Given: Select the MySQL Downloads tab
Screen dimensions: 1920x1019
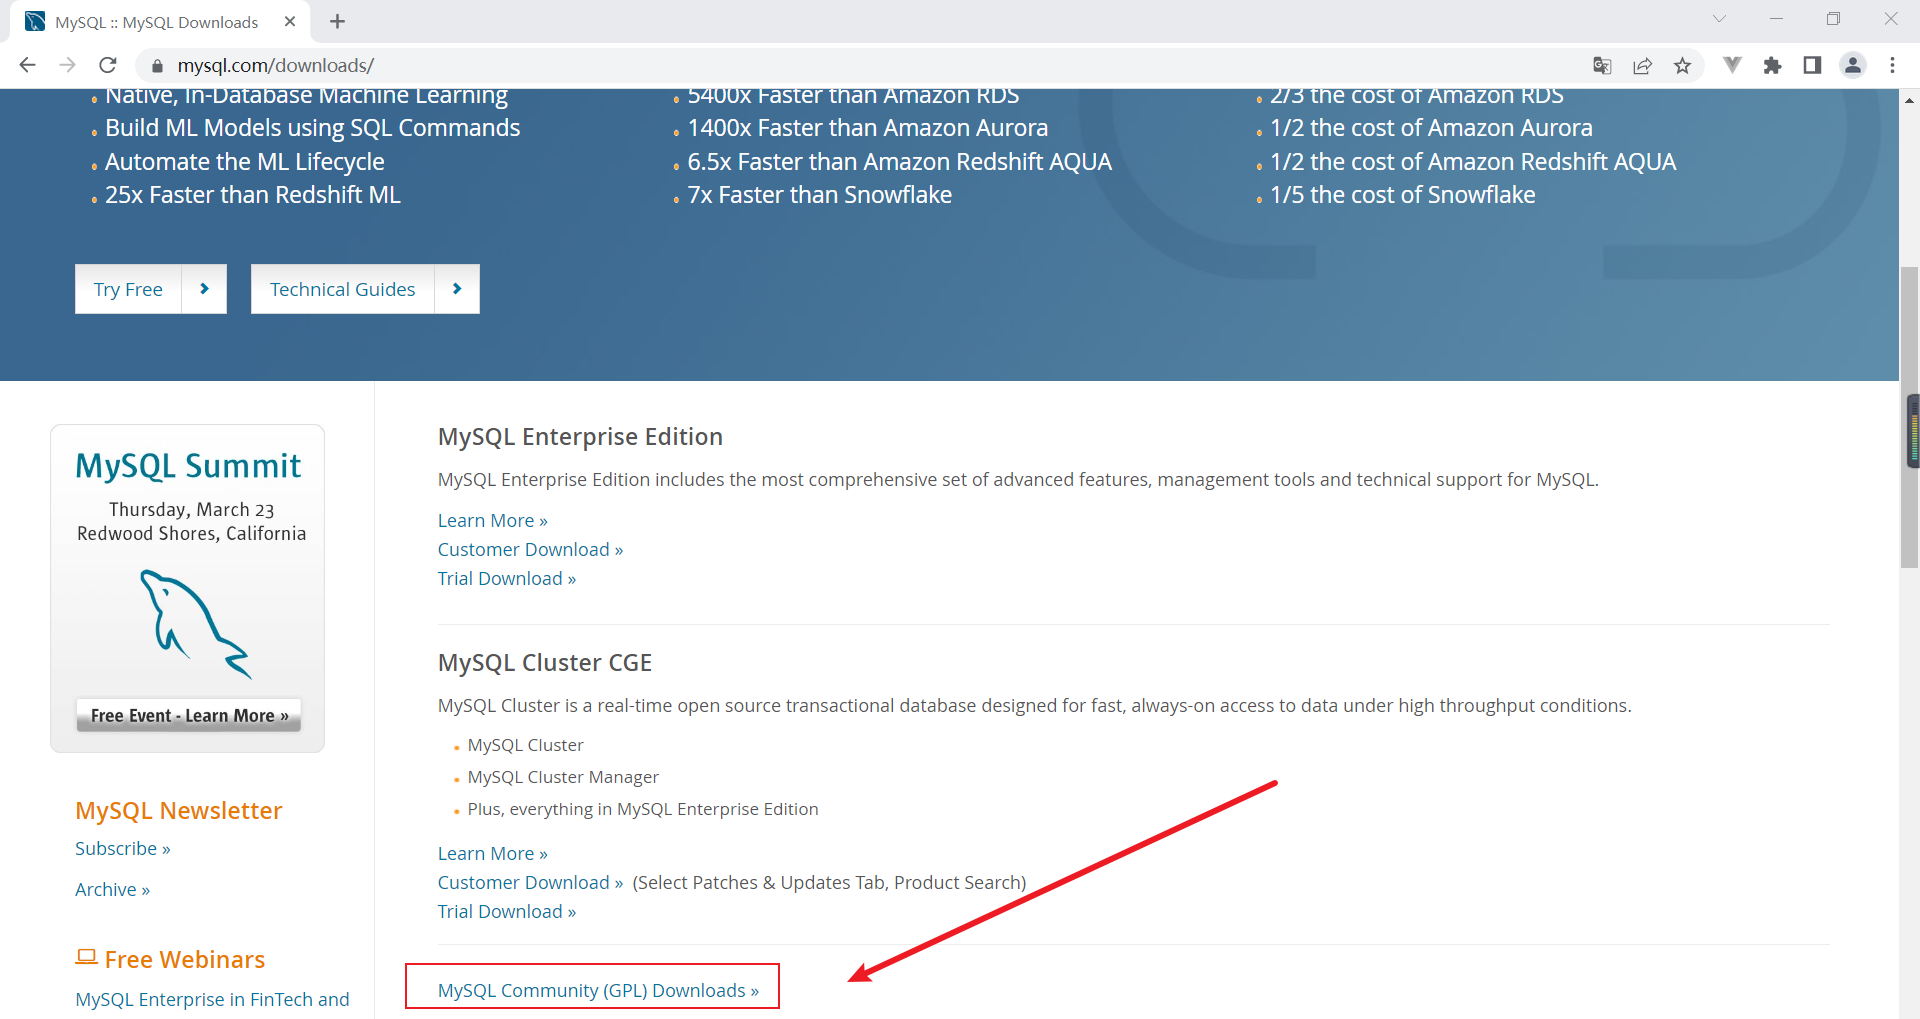Looking at the screenshot, I should click(155, 21).
